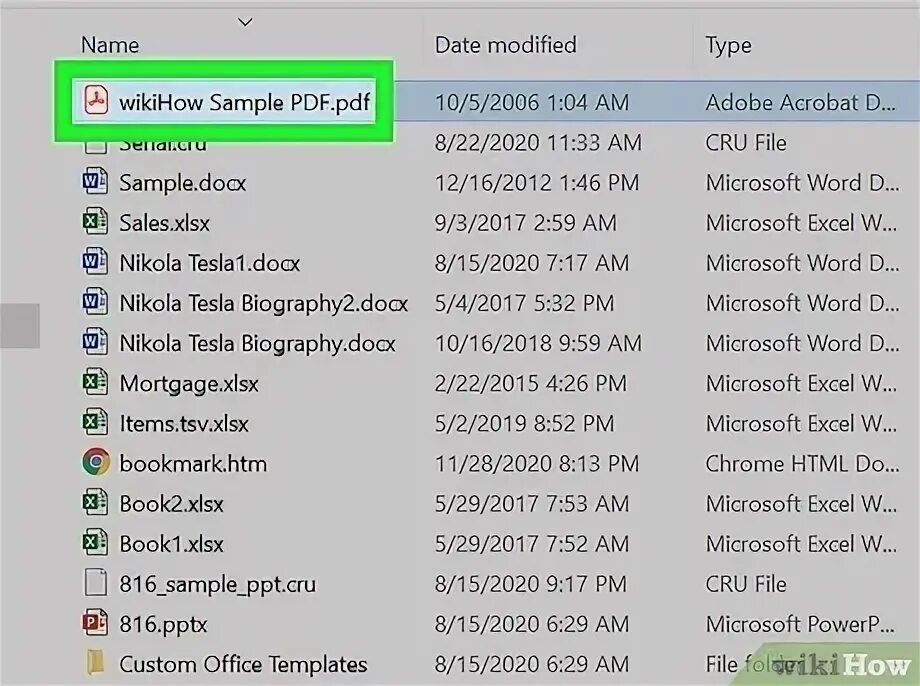920x686 pixels.
Task: Click the Excel icon beside Book2.xlsx
Action: [95, 503]
